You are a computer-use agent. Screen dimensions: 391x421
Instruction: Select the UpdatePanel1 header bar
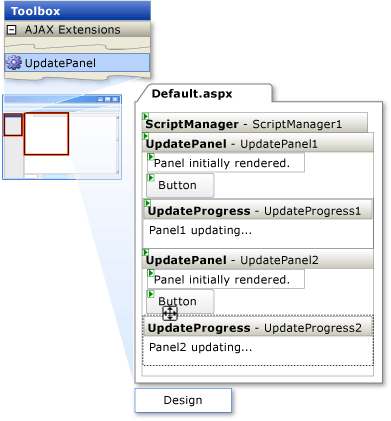[x=258, y=143]
